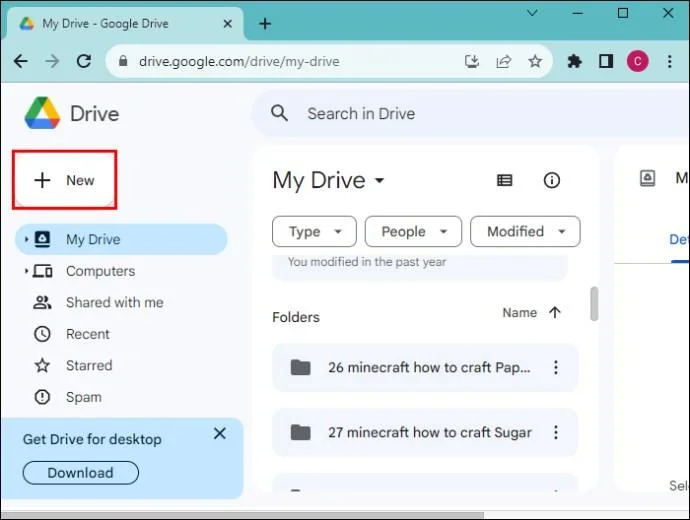Click the share page icon in address bar
Screen dimensions: 690x520
point(503,61)
